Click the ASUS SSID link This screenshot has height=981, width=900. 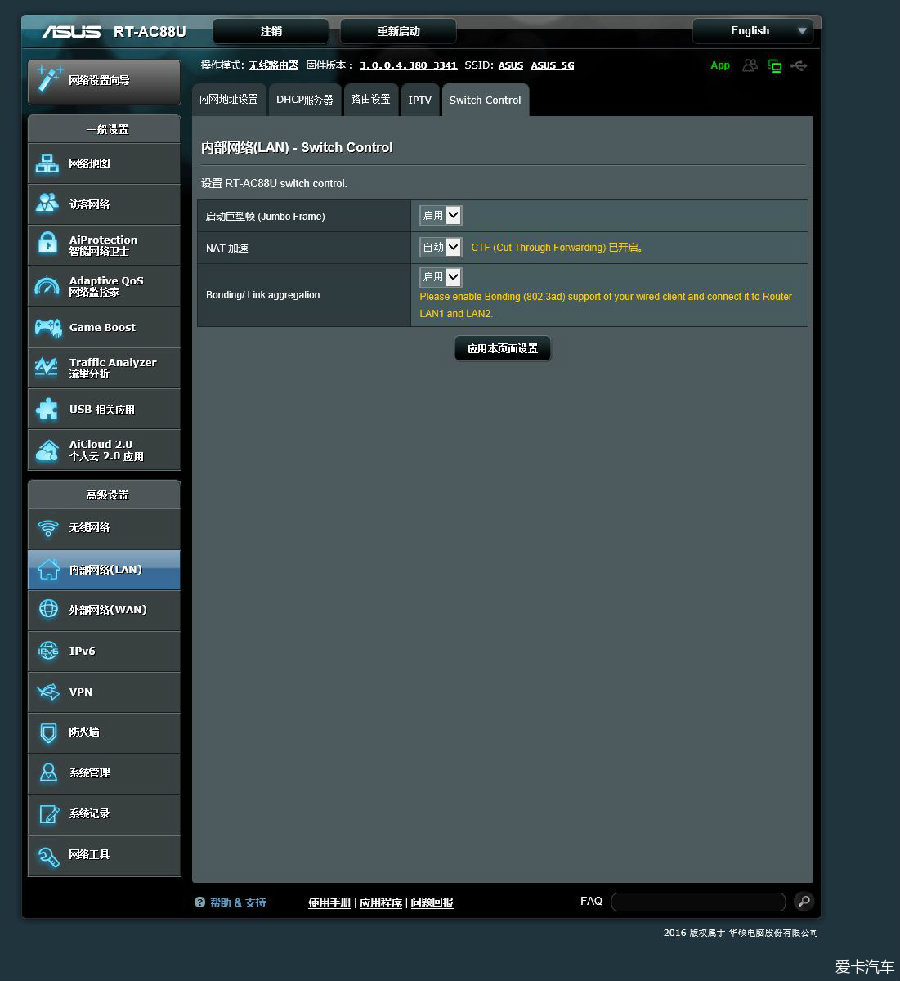point(510,65)
